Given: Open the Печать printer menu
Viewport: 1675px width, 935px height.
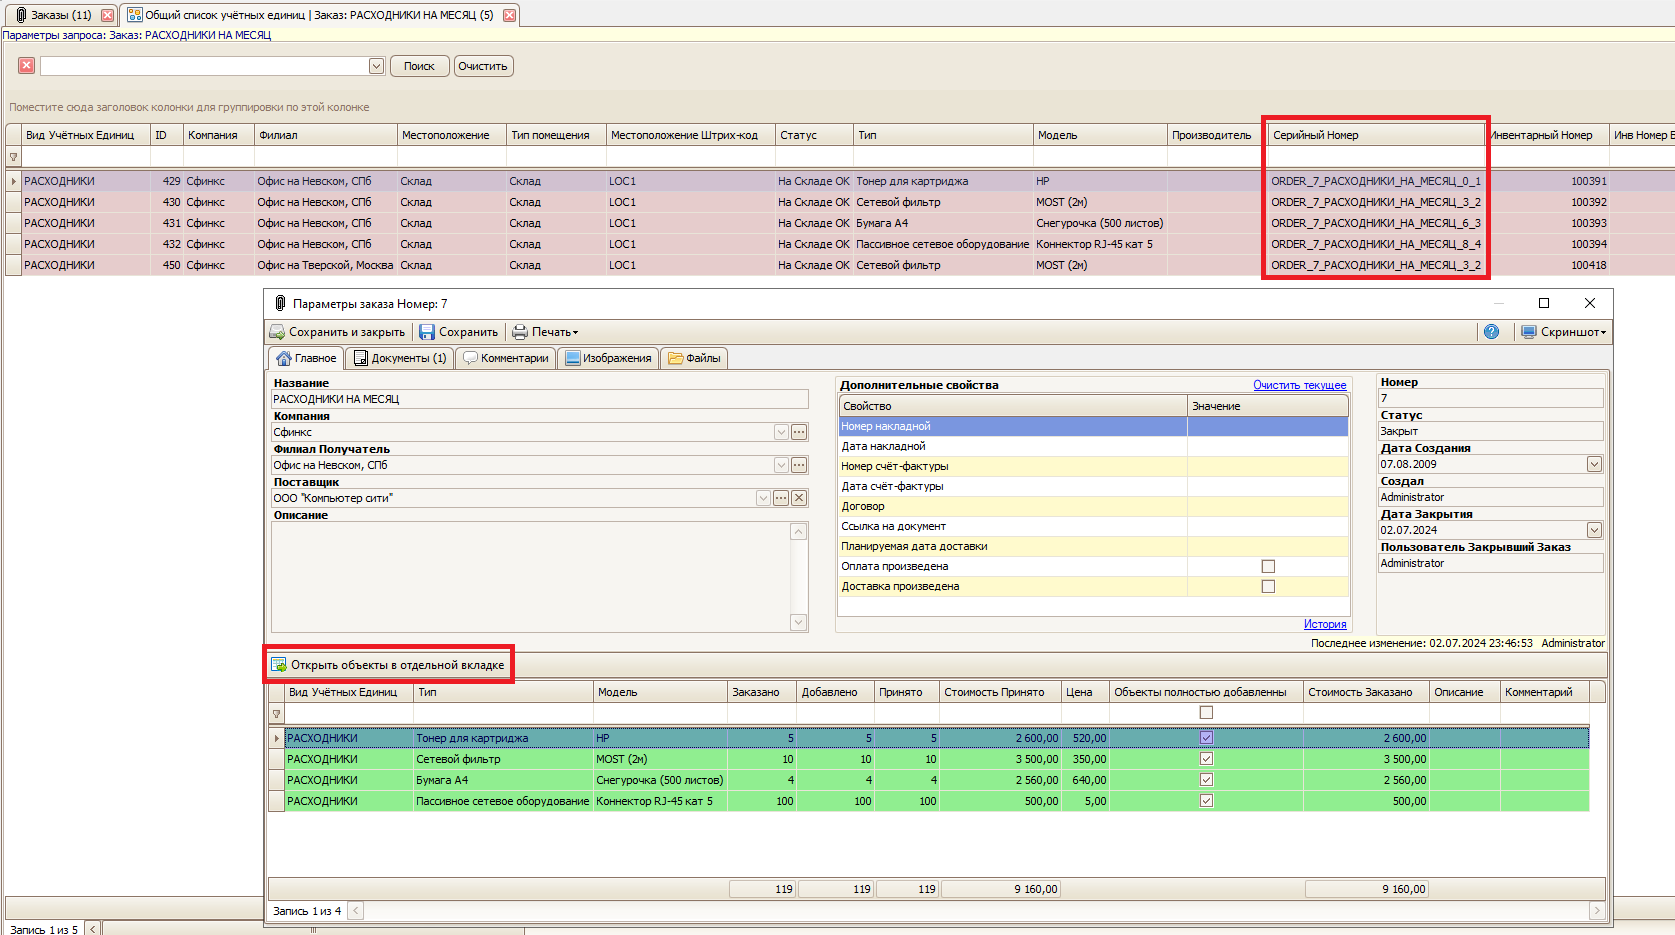Looking at the screenshot, I should [545, 332].
